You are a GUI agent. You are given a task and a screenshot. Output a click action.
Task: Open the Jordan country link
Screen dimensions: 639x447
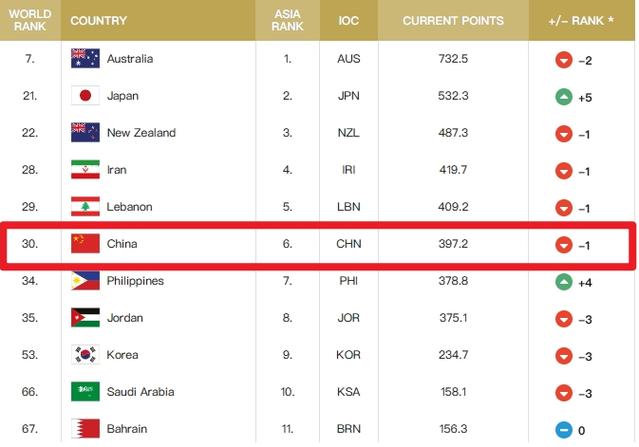[x=125, y=318]
